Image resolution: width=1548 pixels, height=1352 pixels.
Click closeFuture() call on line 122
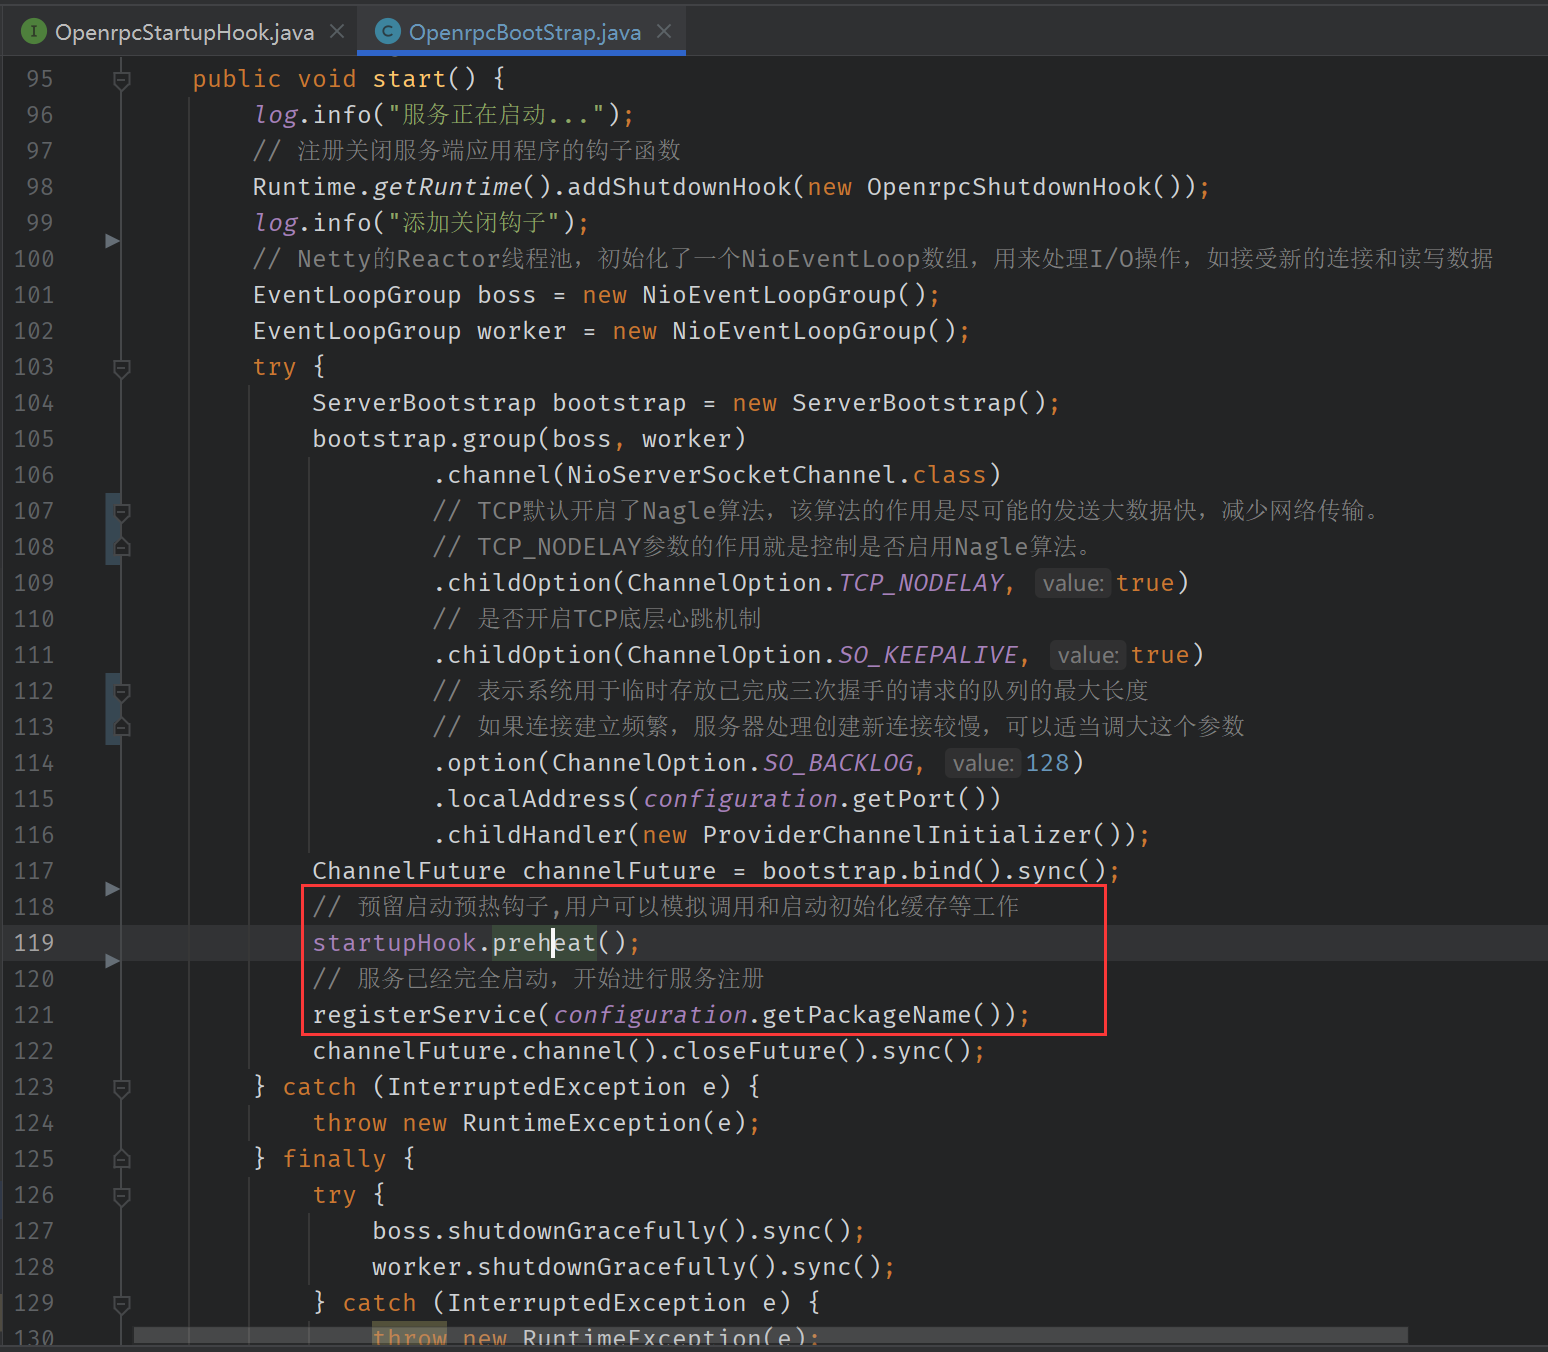[762, 1051]
